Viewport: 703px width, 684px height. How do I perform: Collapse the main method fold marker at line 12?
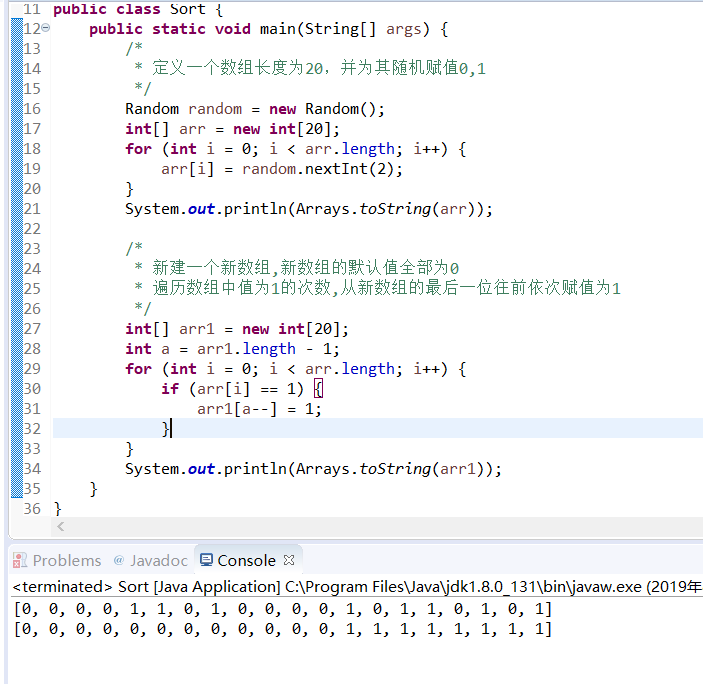click(x=46, y=28)
